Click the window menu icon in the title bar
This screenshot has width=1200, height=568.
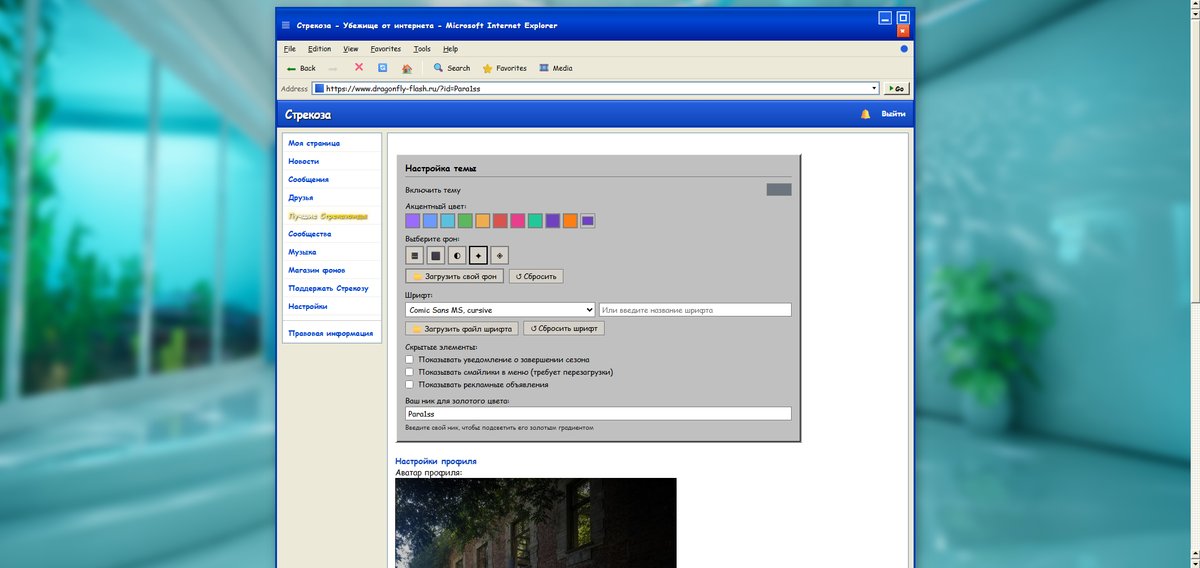[286, 25]
